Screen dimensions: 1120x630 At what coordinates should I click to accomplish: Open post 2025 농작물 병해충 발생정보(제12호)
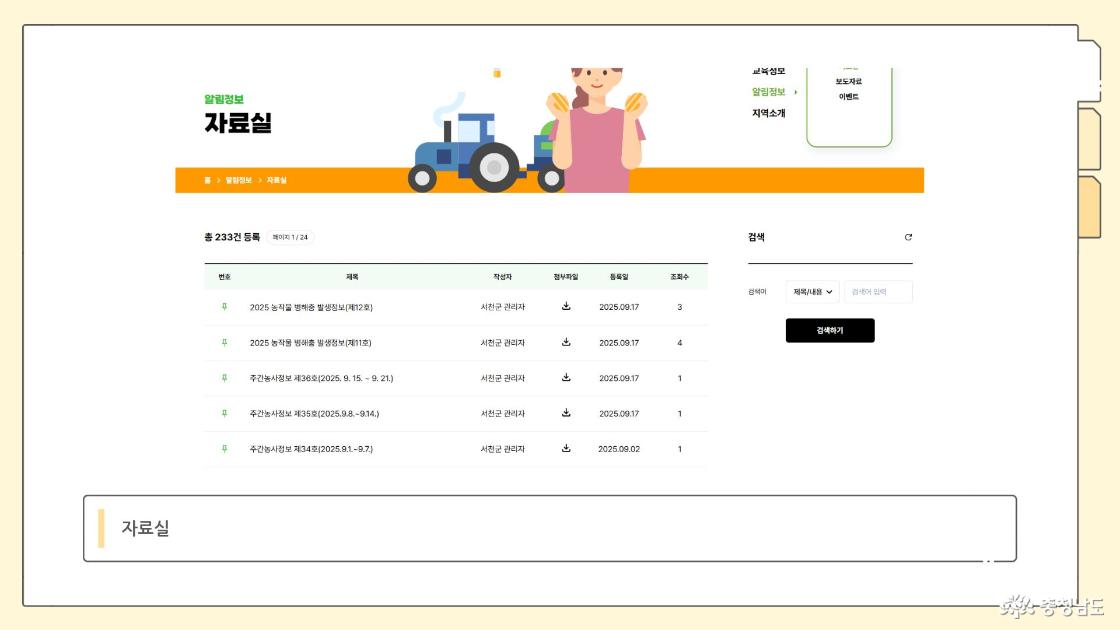coord(311,307)
